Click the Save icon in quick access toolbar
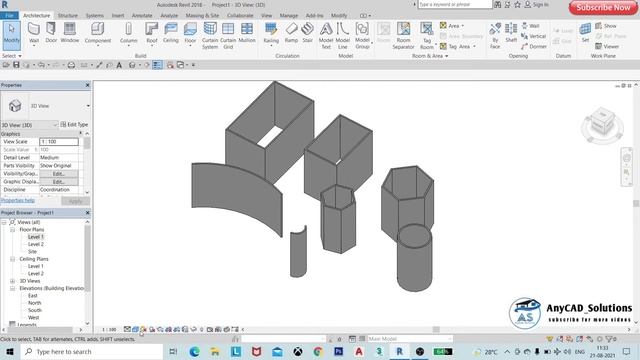 16,65
